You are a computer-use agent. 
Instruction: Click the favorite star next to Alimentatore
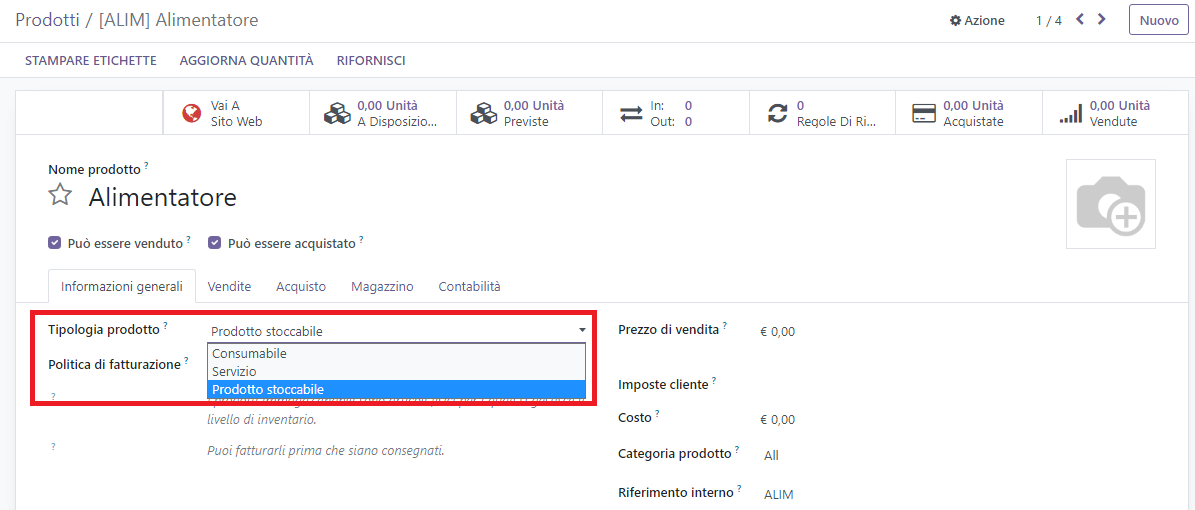tap(61, 195)
